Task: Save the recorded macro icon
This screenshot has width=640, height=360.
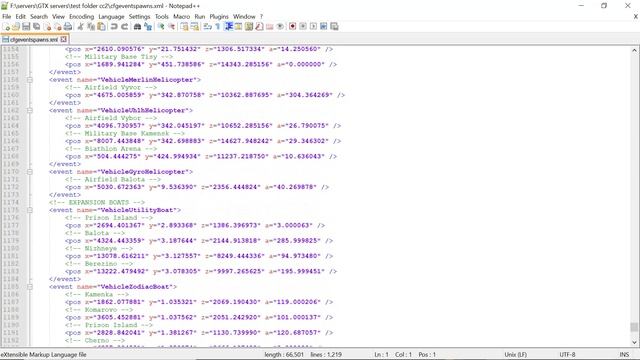Action: (334, 27)
